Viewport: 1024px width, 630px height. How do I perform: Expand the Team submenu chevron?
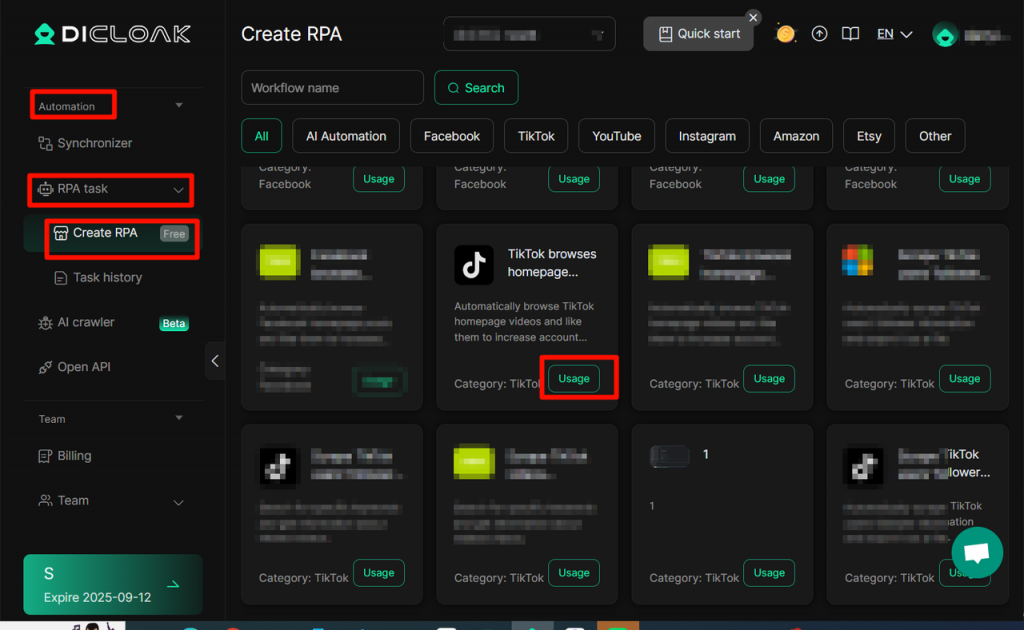(178, 501)
